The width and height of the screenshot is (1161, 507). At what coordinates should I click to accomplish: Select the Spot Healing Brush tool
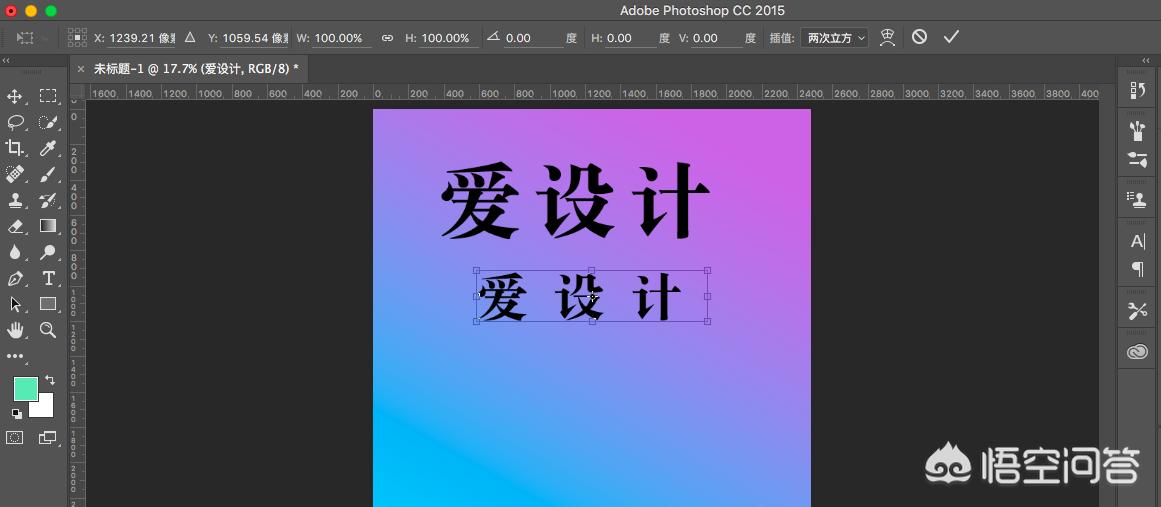pos(14,174)
